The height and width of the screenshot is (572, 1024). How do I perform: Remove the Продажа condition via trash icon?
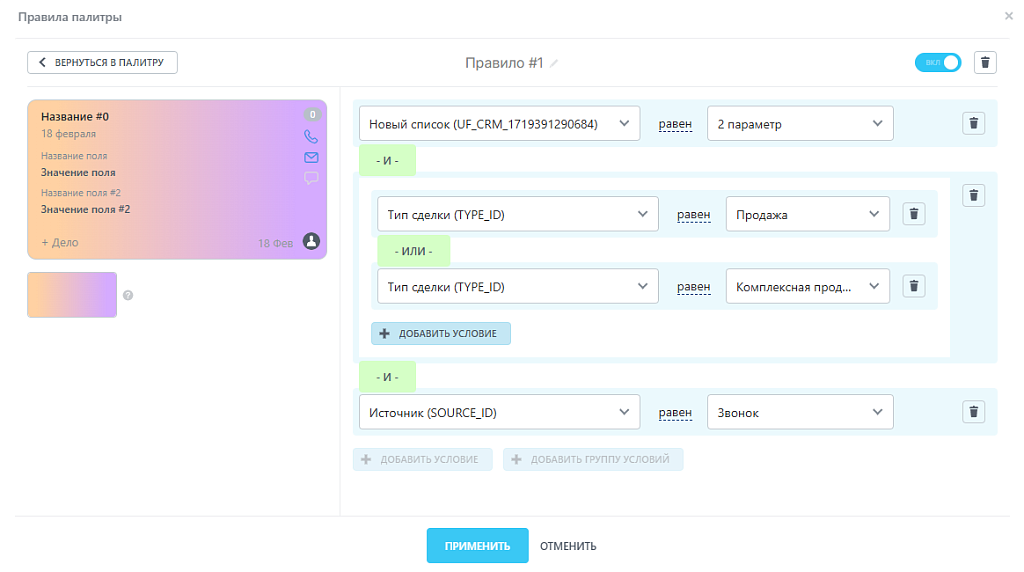coord(913,214)
